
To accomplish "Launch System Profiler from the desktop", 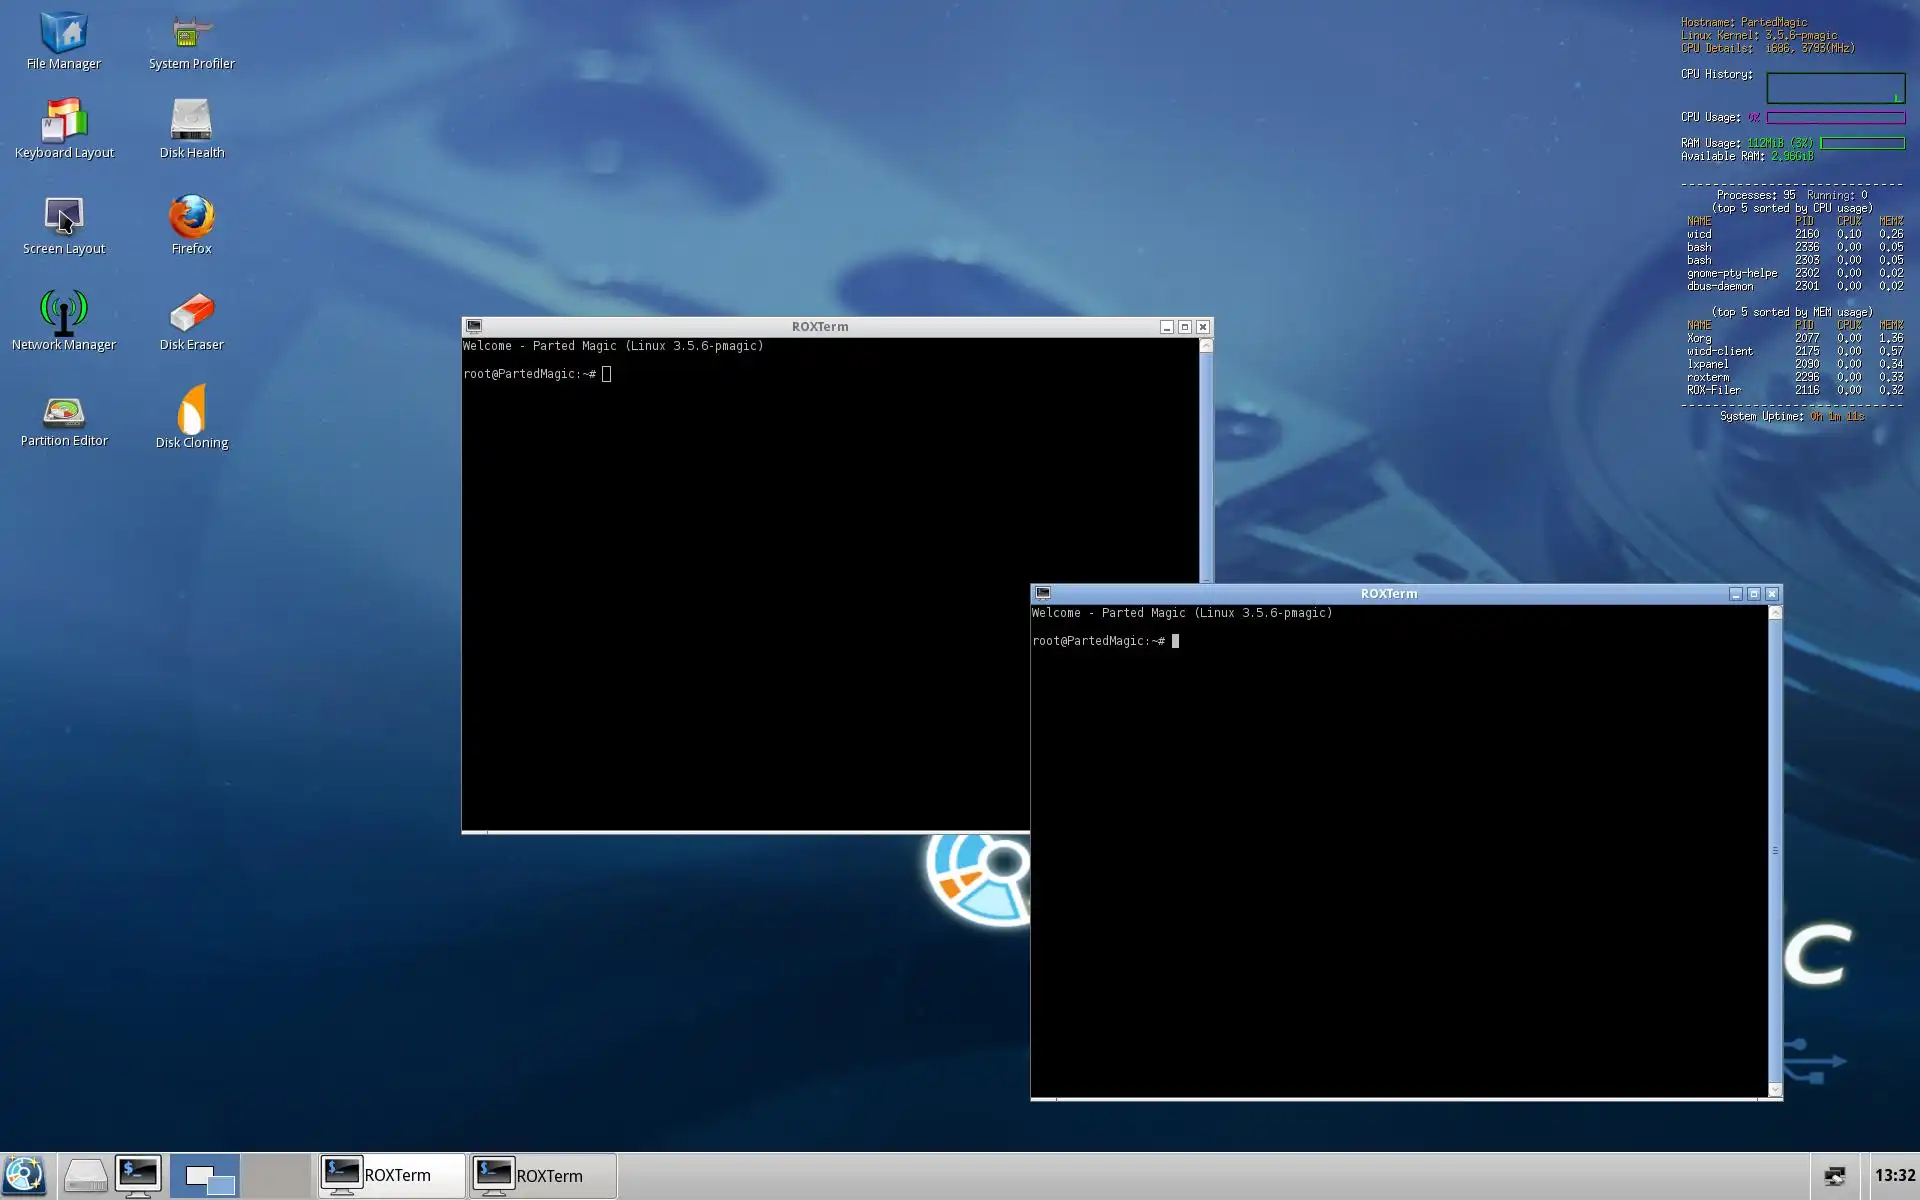I will (x=191, y=33).
